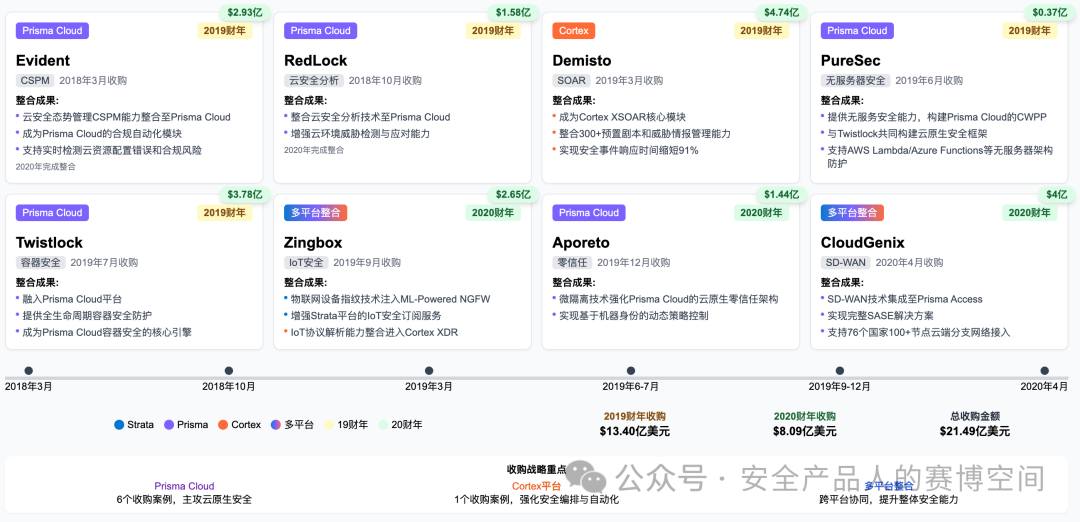
Task: Click the 2020财年 tag on CloudGenix card
Action: click(x=1030, y=213)
